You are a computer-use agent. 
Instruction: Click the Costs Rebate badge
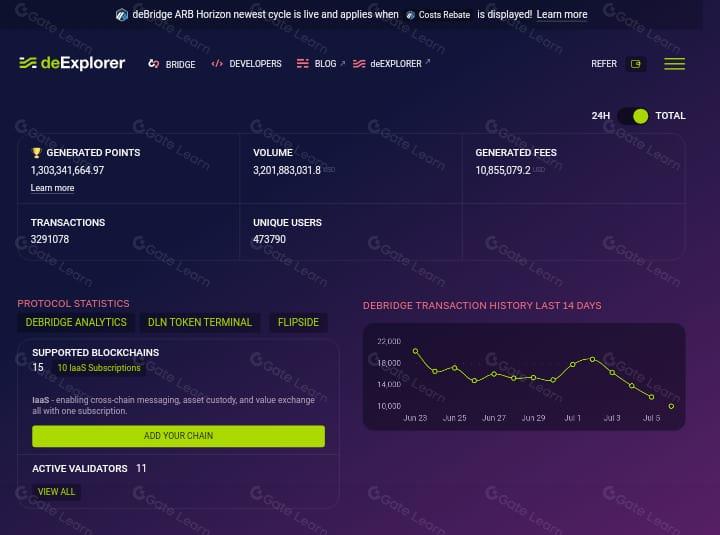(x=438, y=15)
